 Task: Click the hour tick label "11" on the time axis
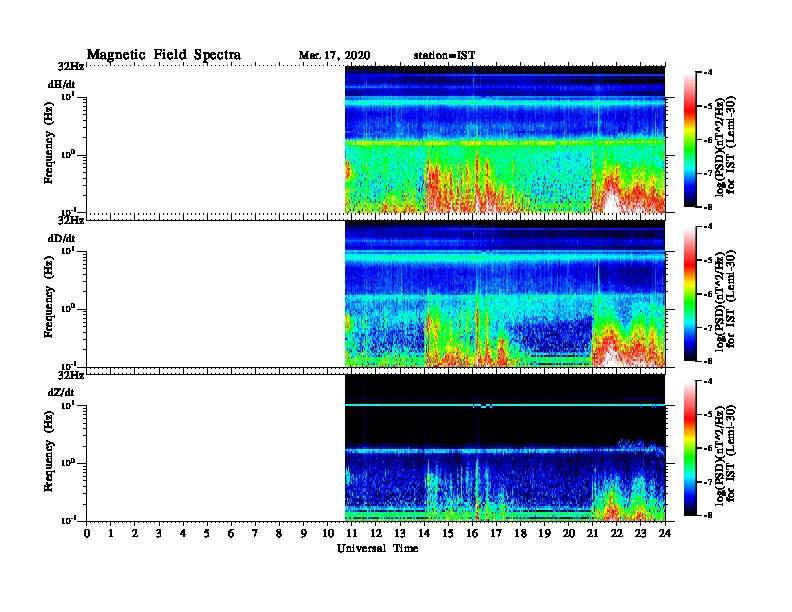(352, 534)
